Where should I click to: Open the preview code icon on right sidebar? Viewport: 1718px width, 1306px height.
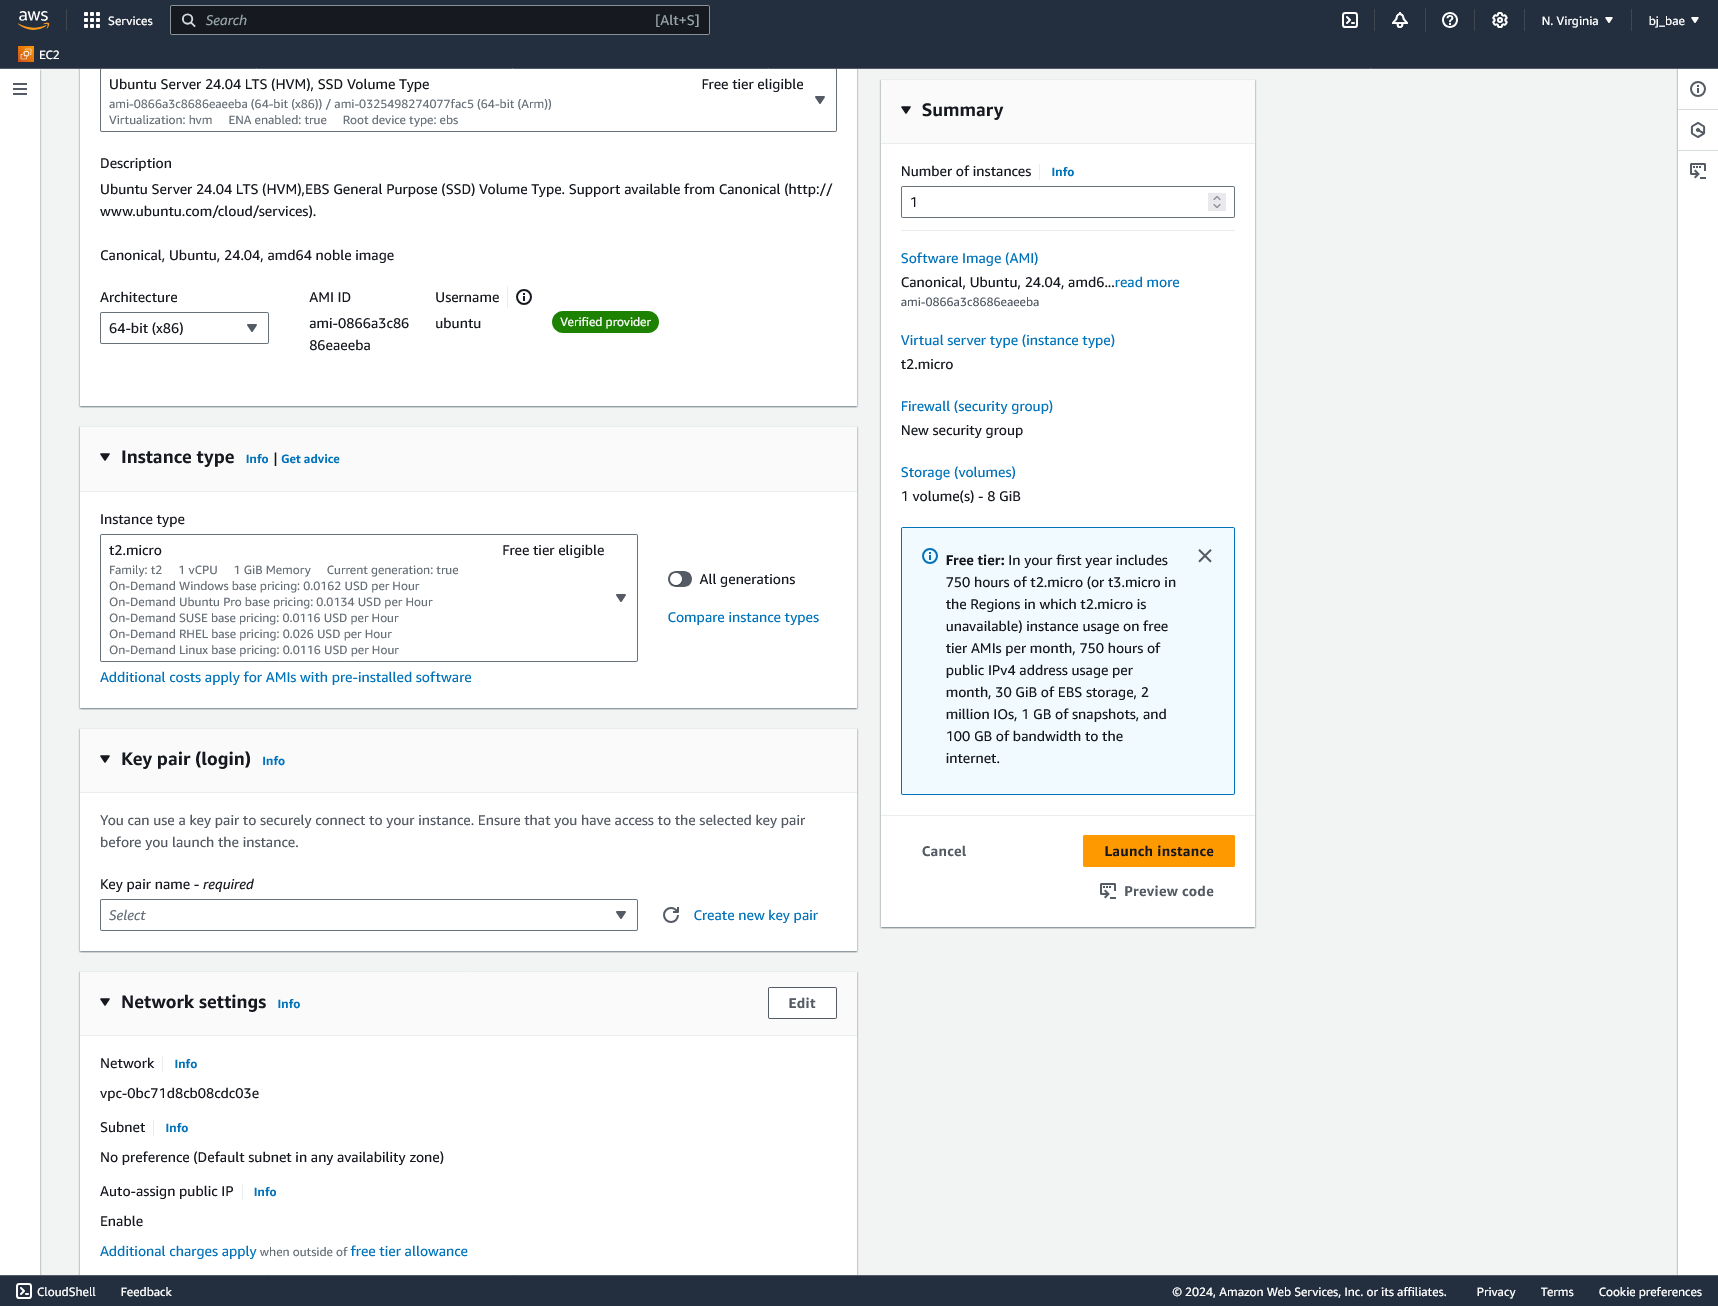[x=1698, y=171]
